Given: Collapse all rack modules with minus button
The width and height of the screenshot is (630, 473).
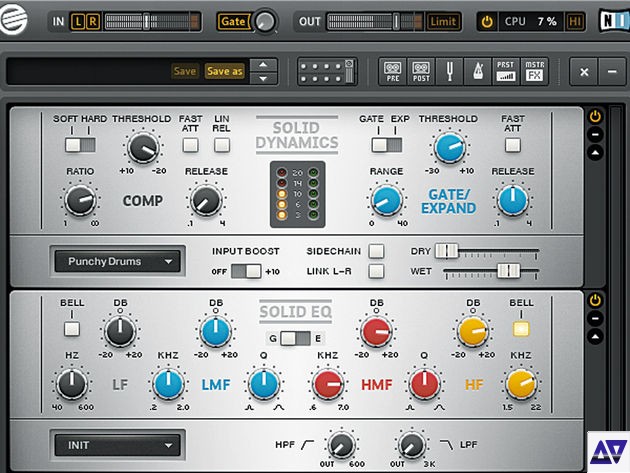Looking at the screenshot, I should 612,72.
